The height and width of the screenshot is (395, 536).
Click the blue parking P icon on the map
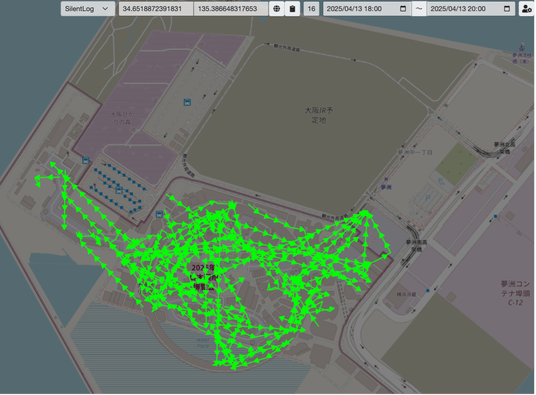click(x=428, y=198)
